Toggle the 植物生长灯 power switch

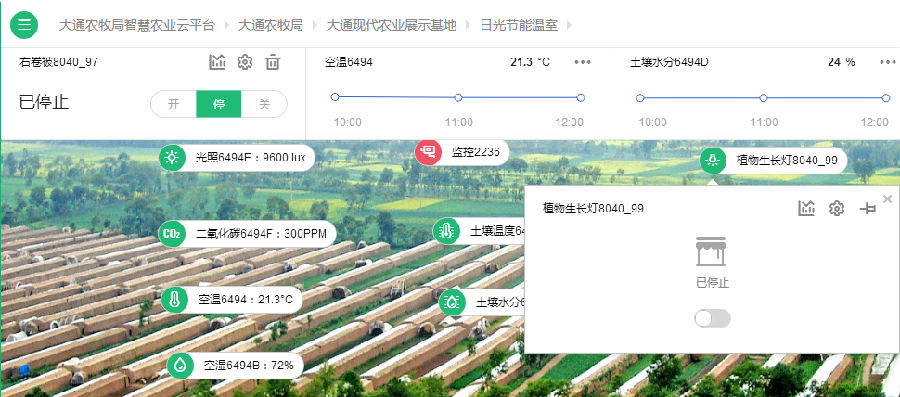tap(712, 318)
